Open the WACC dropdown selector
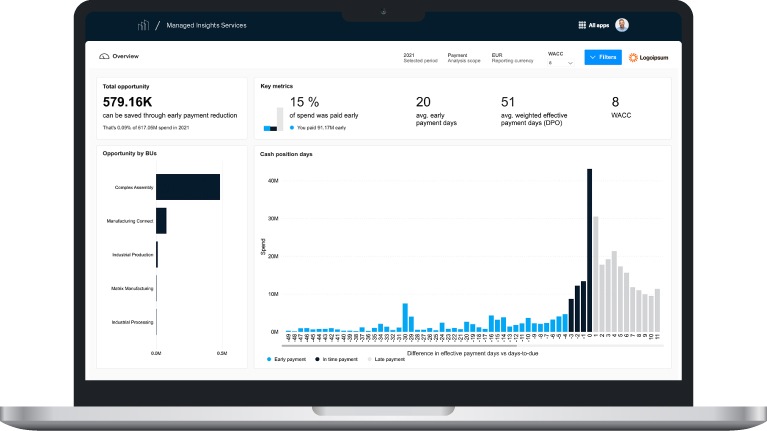767x431 pixels. click(560, 62)
